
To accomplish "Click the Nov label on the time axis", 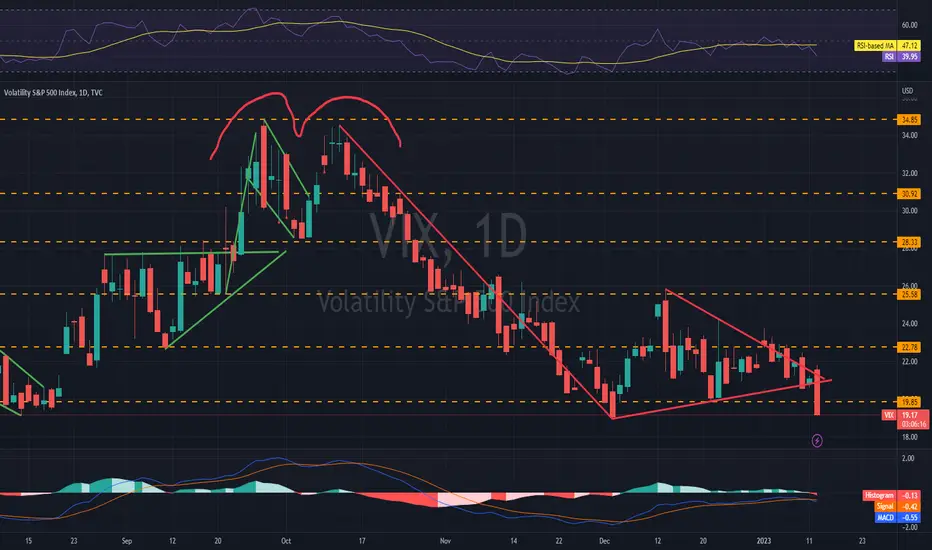I will click(445, 541).
